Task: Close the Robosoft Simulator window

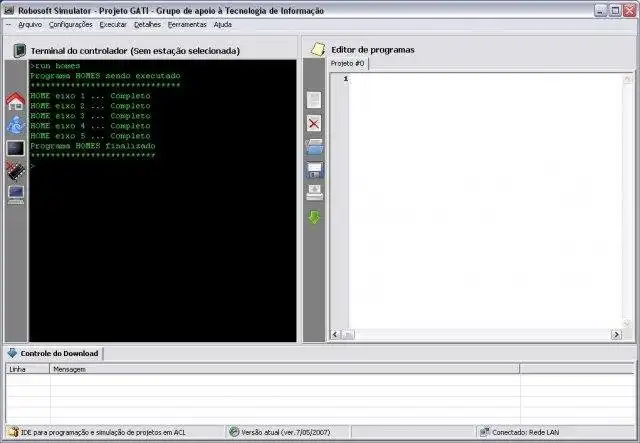Action: click(629, 11)
